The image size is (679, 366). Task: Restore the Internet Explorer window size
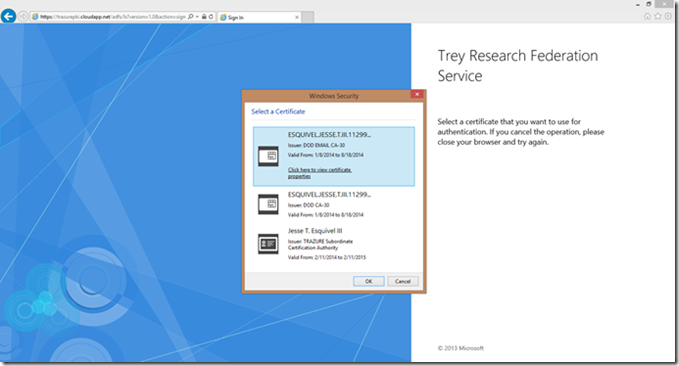[x=649, y=4]
